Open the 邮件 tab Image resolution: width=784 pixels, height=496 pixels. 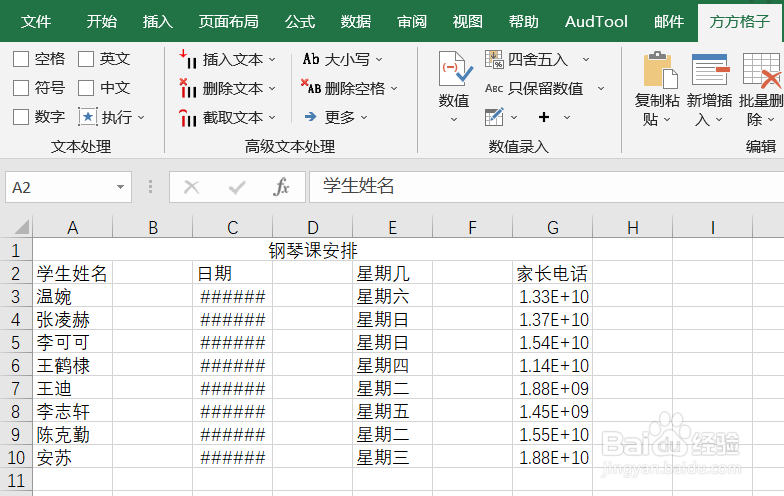click(669, 22)
